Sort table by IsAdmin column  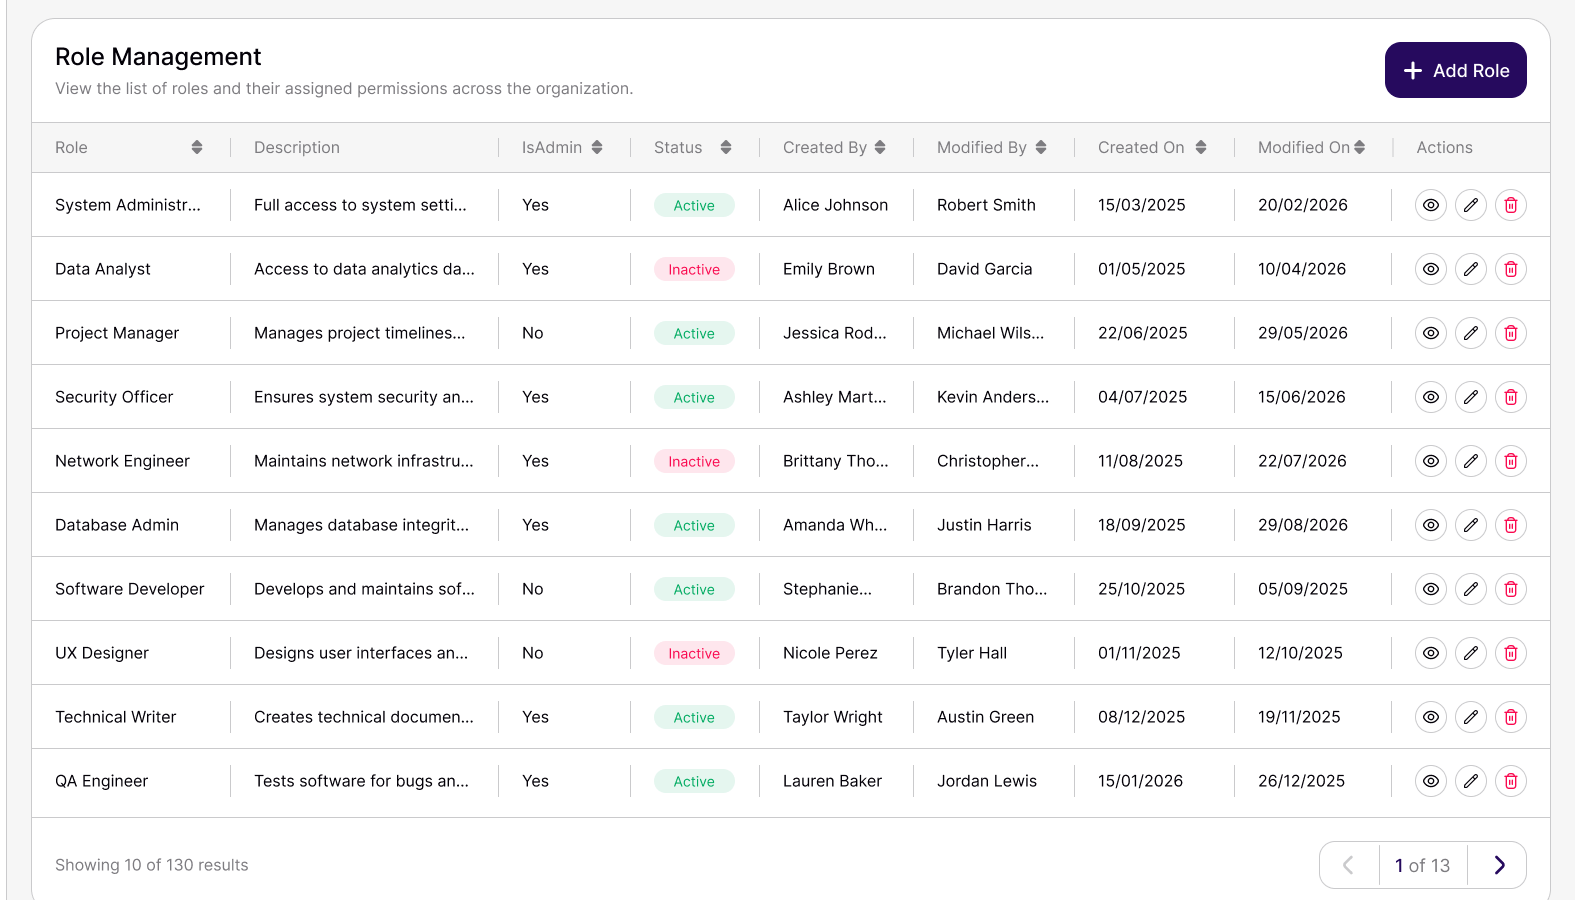(597, 147)
